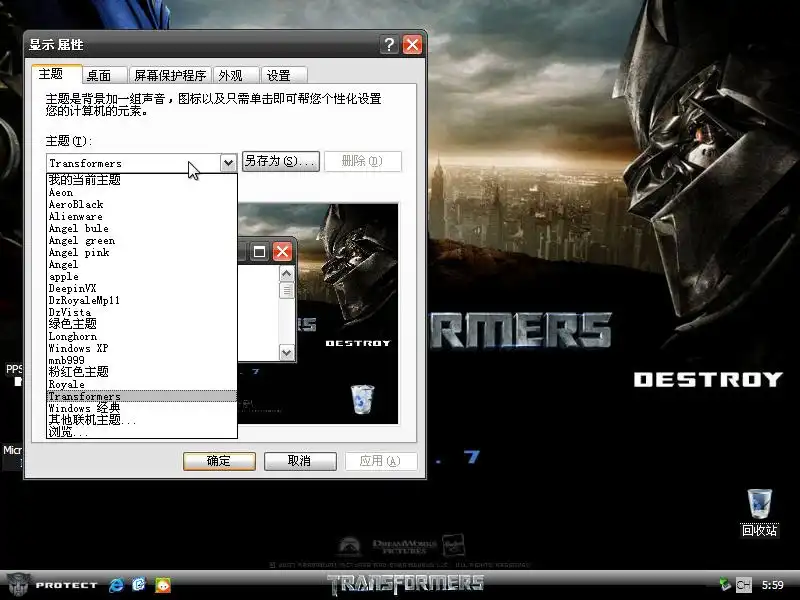The height and width of the screenshot is (600, 800).
Task: Choose 我的当前主题 from the list
Action: click(142, 180)
